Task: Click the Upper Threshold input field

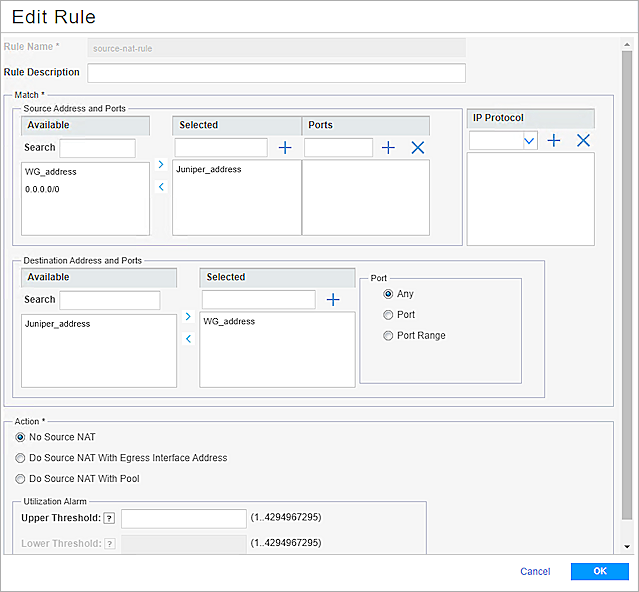Action: [x=184, y=519]
